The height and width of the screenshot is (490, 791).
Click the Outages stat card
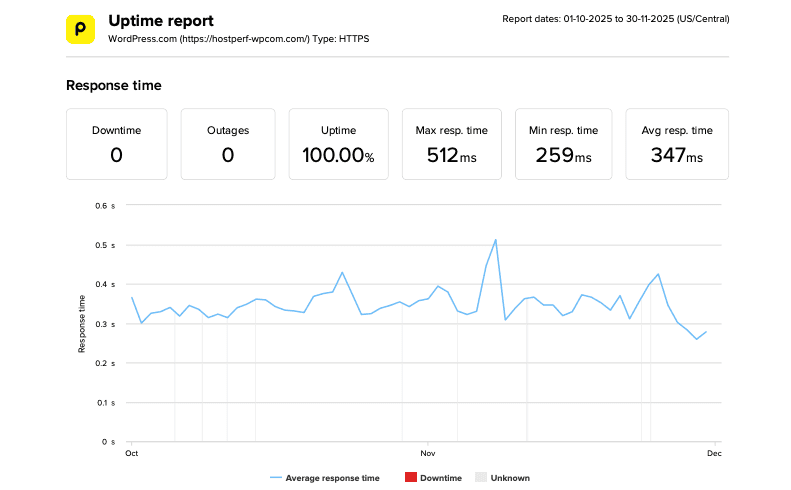pos(228,144)
